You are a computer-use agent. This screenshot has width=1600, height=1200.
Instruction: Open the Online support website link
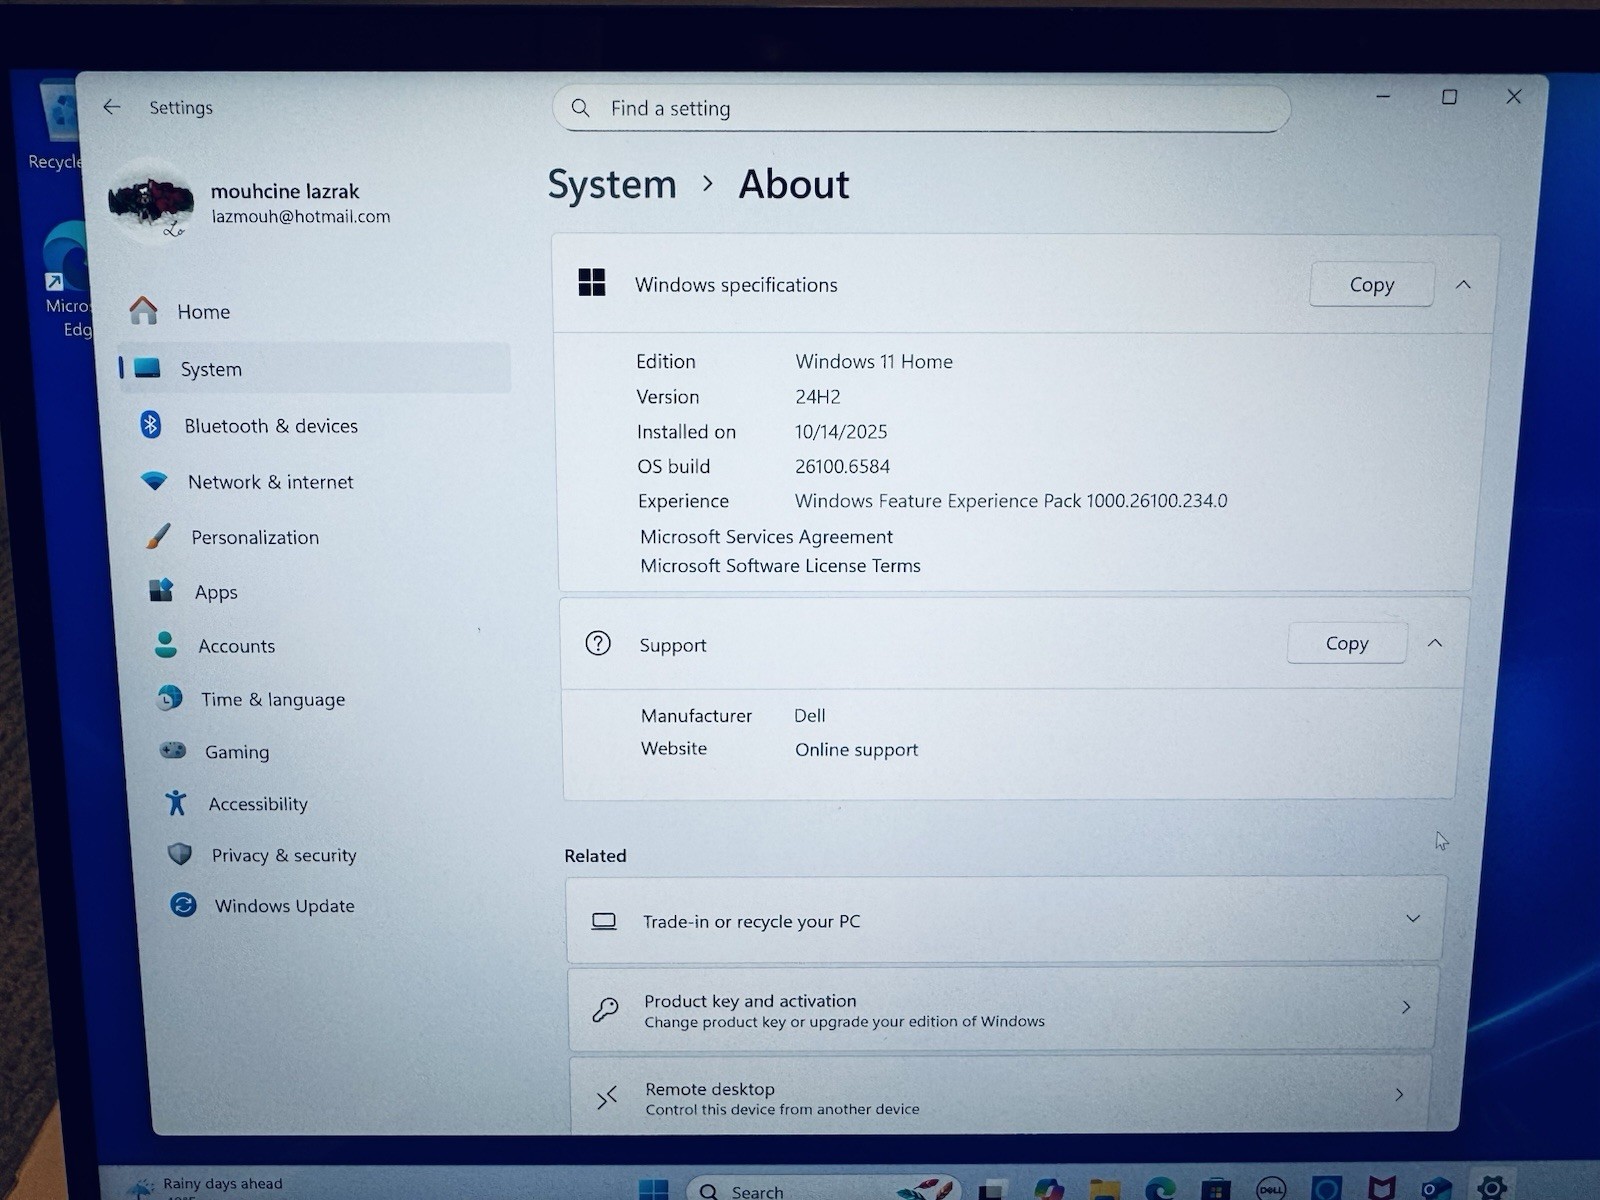856,750
